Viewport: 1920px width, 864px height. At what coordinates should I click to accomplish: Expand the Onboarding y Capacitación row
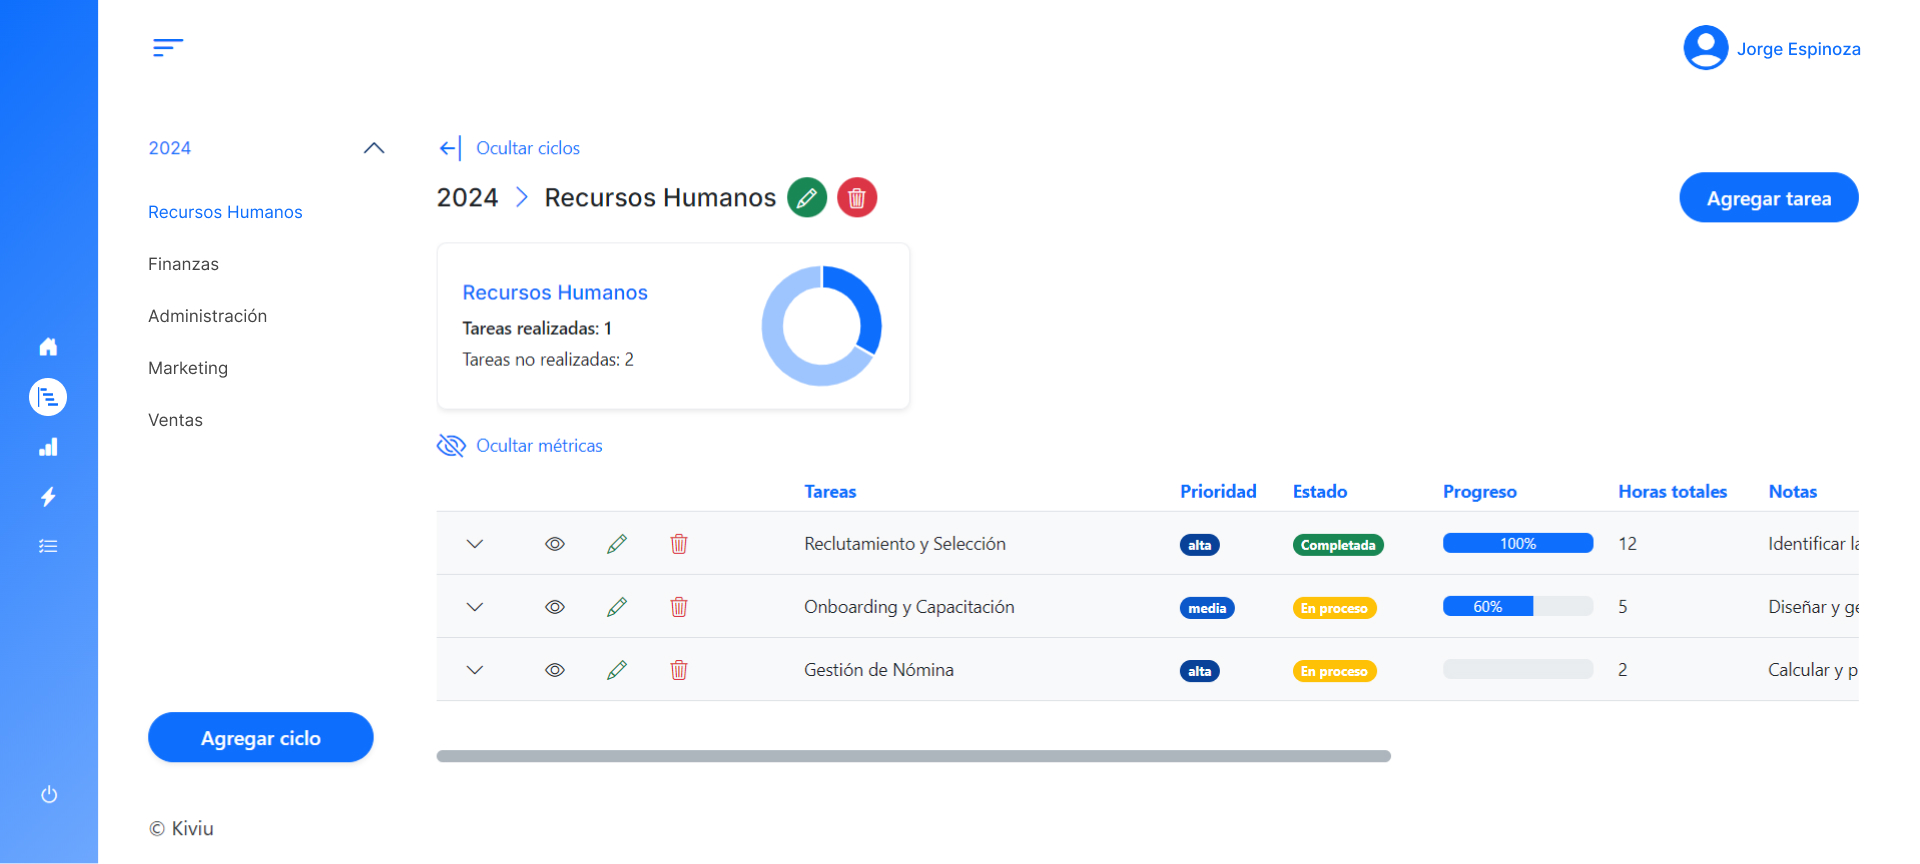click(475, 607)
